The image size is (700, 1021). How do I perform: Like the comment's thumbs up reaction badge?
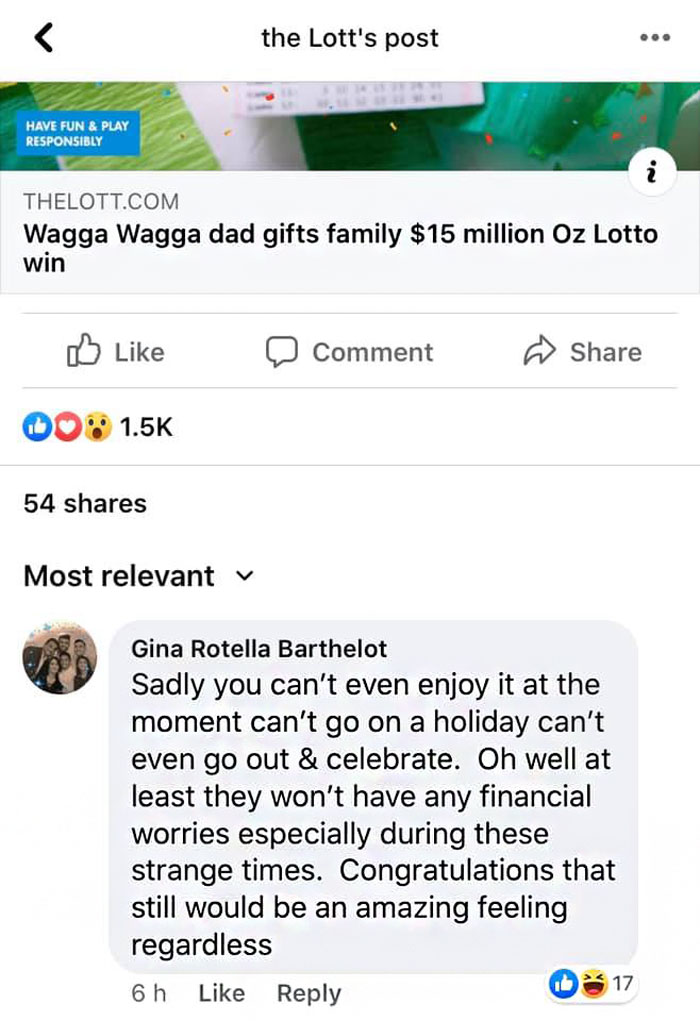(x=565, y=984)
